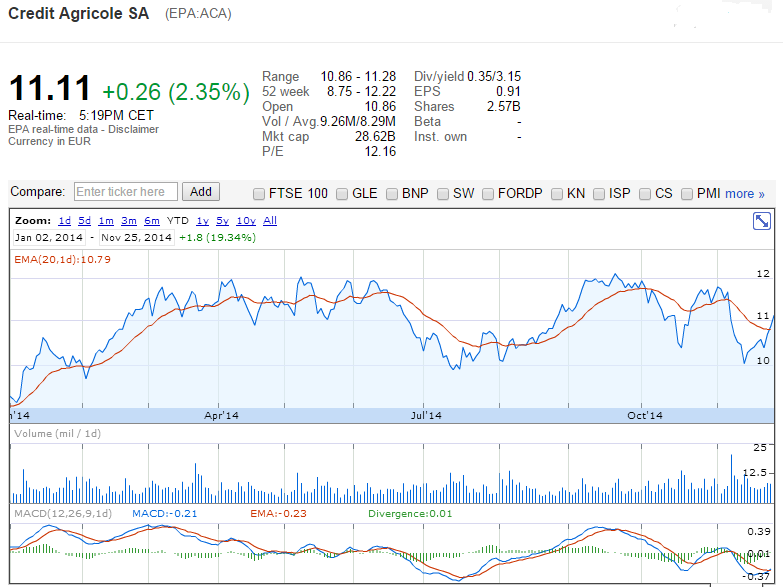Click the Vol / Avg. 9.26M/8.29M value

coord(358,121)
